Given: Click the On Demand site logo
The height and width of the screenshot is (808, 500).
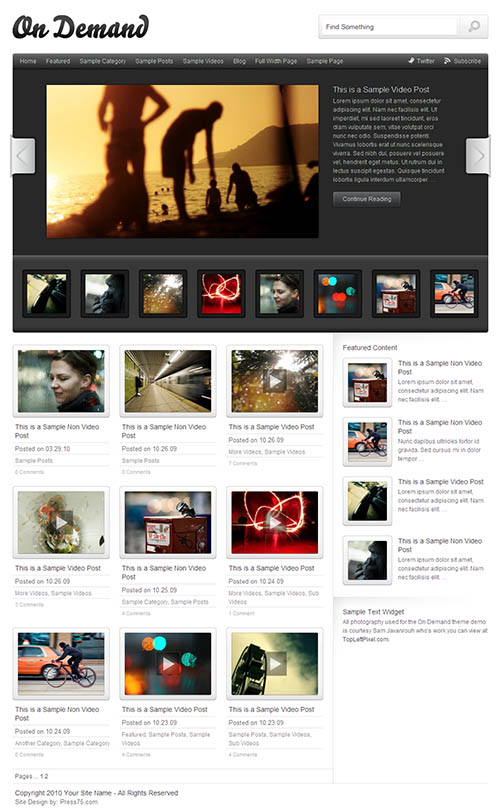Looking at the screenshot, I should 80,27.
